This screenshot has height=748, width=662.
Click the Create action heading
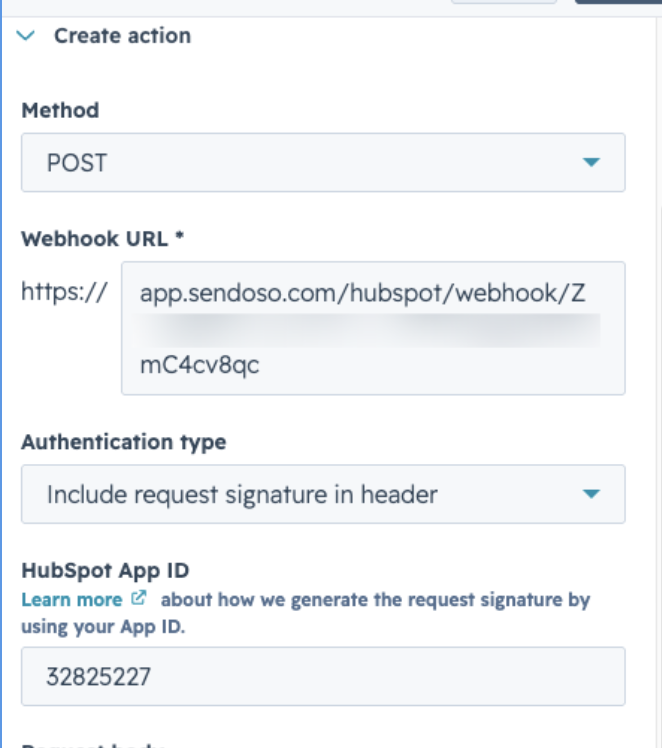(123, 36)
